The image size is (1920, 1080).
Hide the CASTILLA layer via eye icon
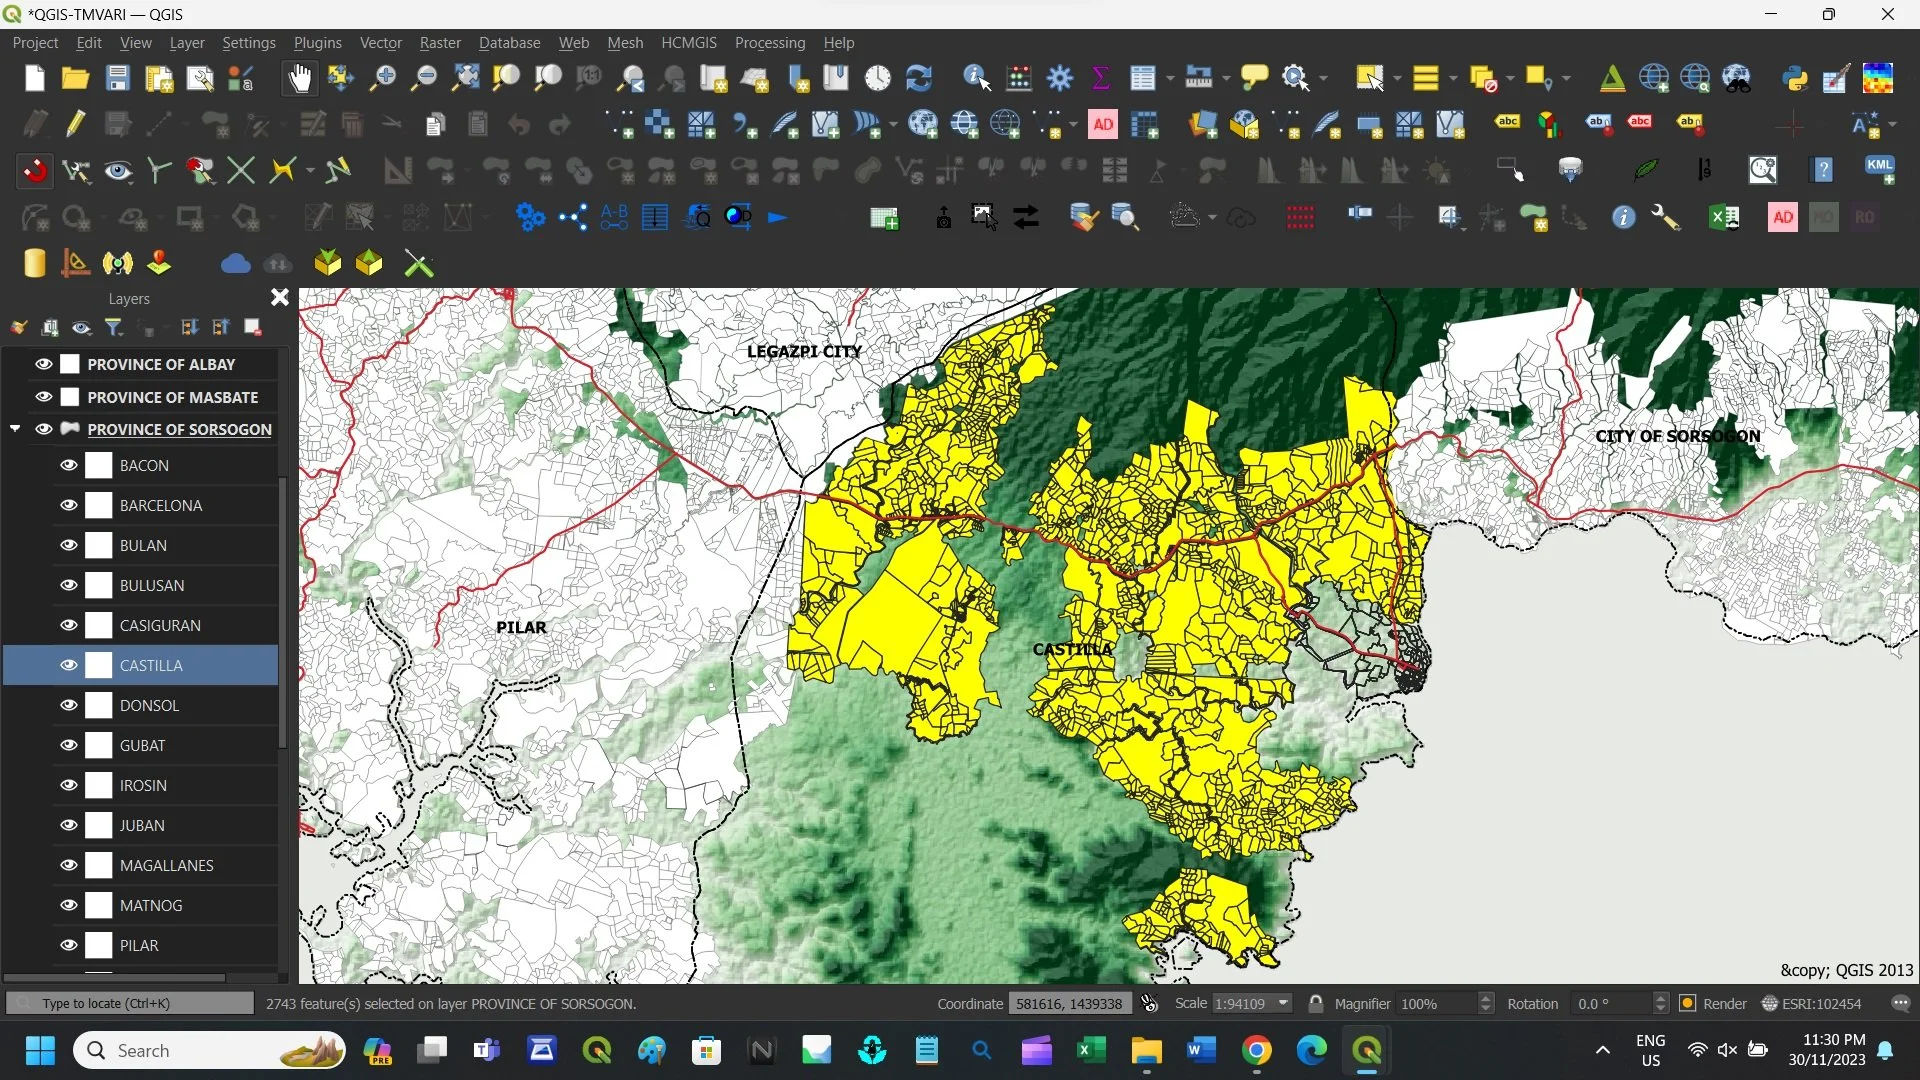68,665
